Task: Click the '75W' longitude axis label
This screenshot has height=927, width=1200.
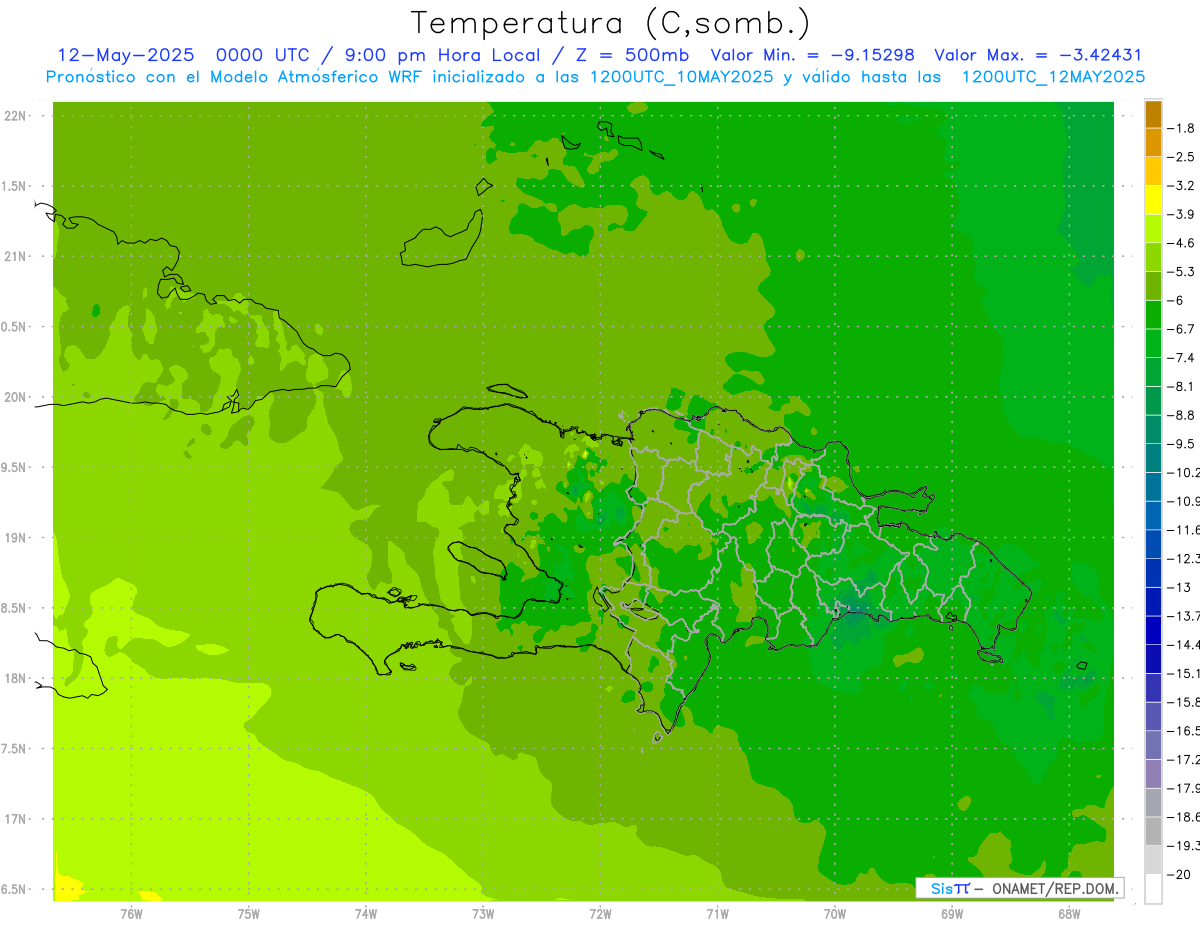Action: tap(248, 913)
